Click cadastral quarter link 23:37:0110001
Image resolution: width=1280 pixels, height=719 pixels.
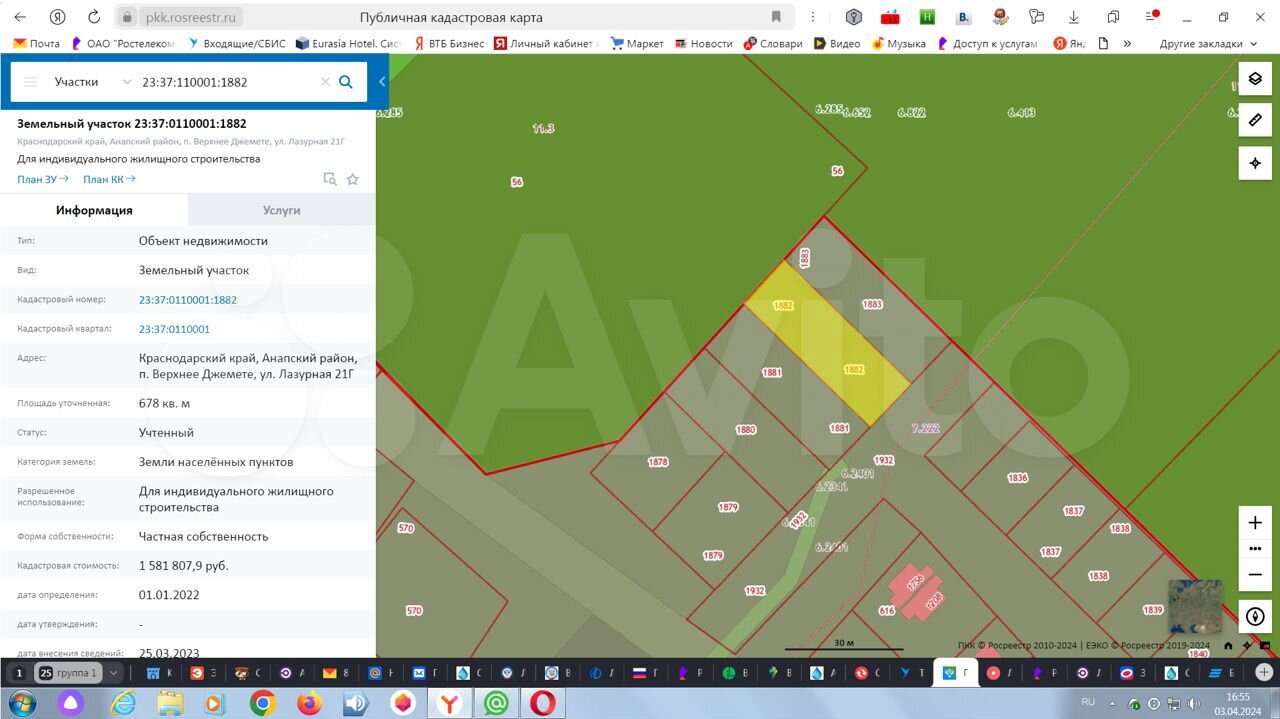174,329
